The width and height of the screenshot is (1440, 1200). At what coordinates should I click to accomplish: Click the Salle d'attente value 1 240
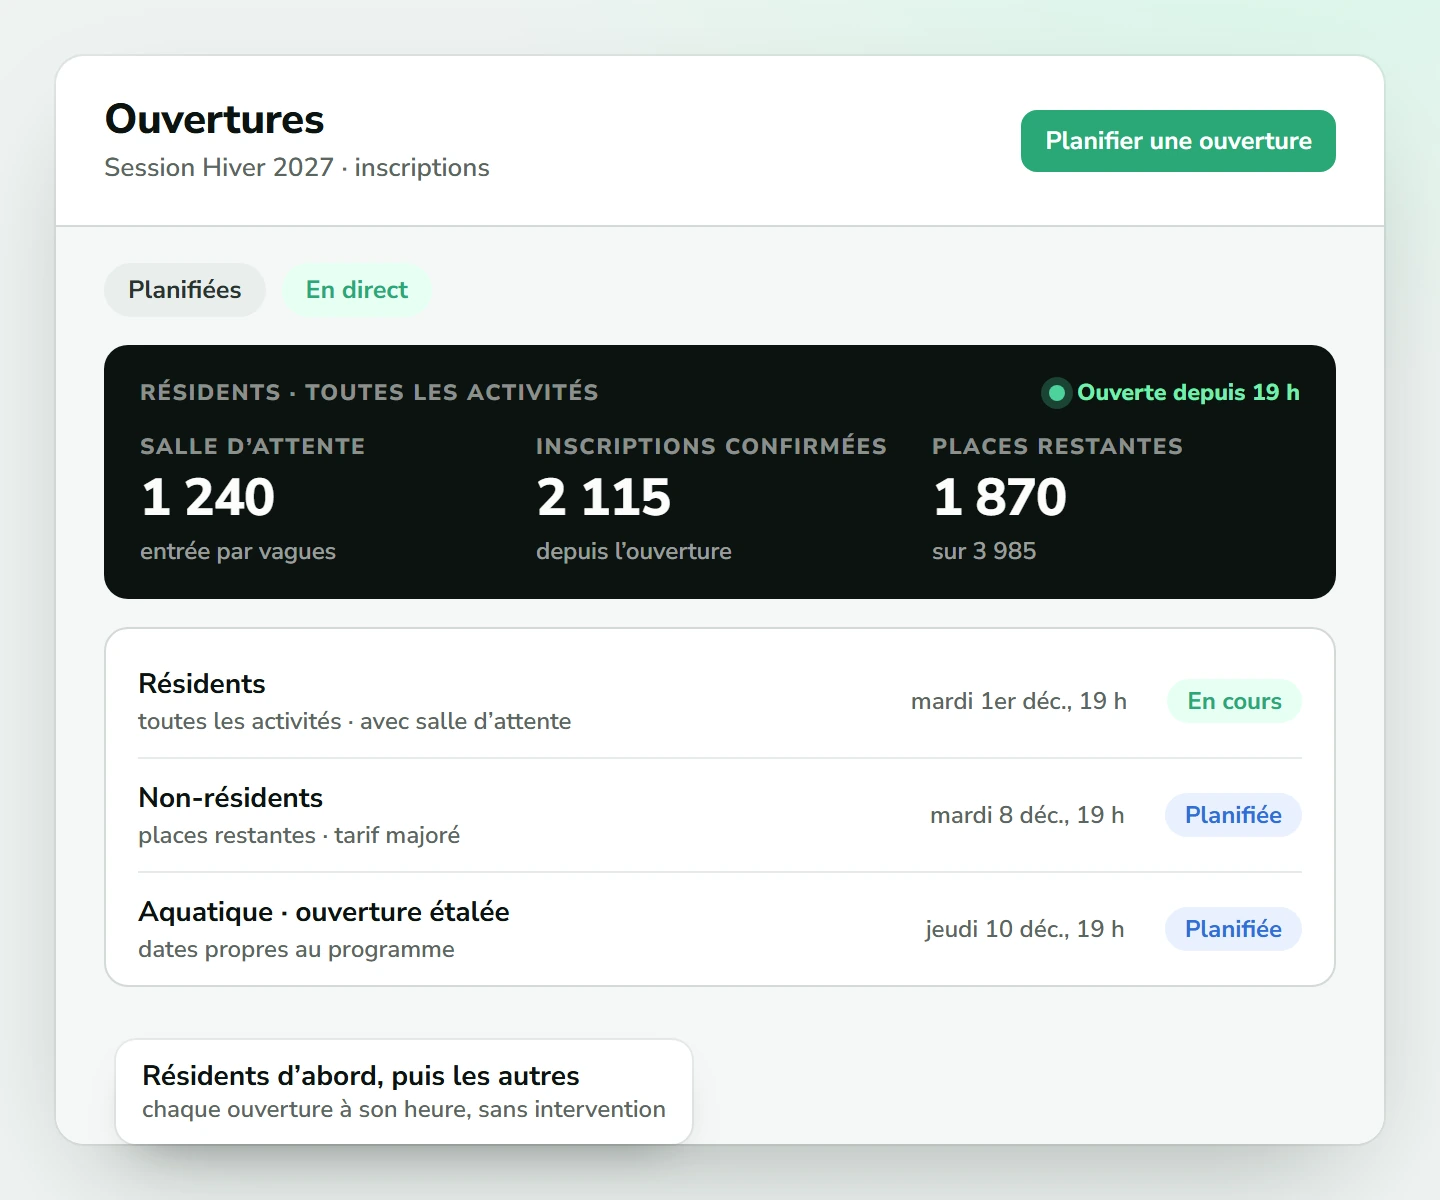pos(208,497)
